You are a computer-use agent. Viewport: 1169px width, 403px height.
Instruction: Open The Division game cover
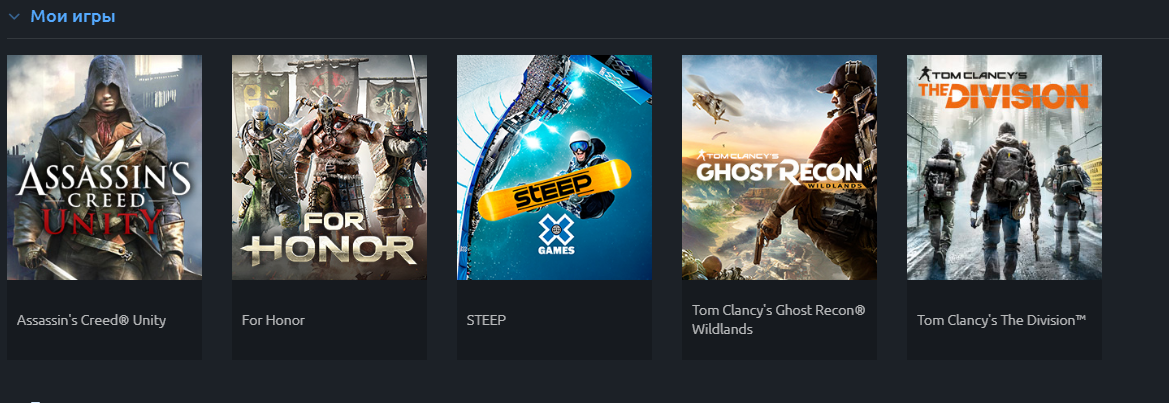(x=1004, y=168)
